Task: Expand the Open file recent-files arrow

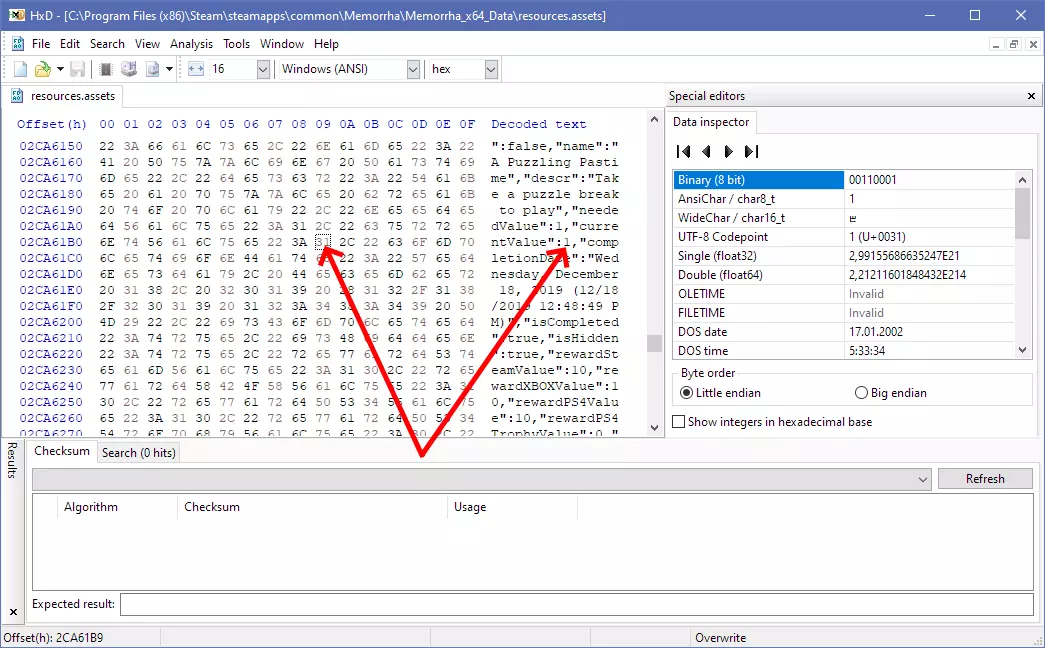Action: tap(60, 69)
